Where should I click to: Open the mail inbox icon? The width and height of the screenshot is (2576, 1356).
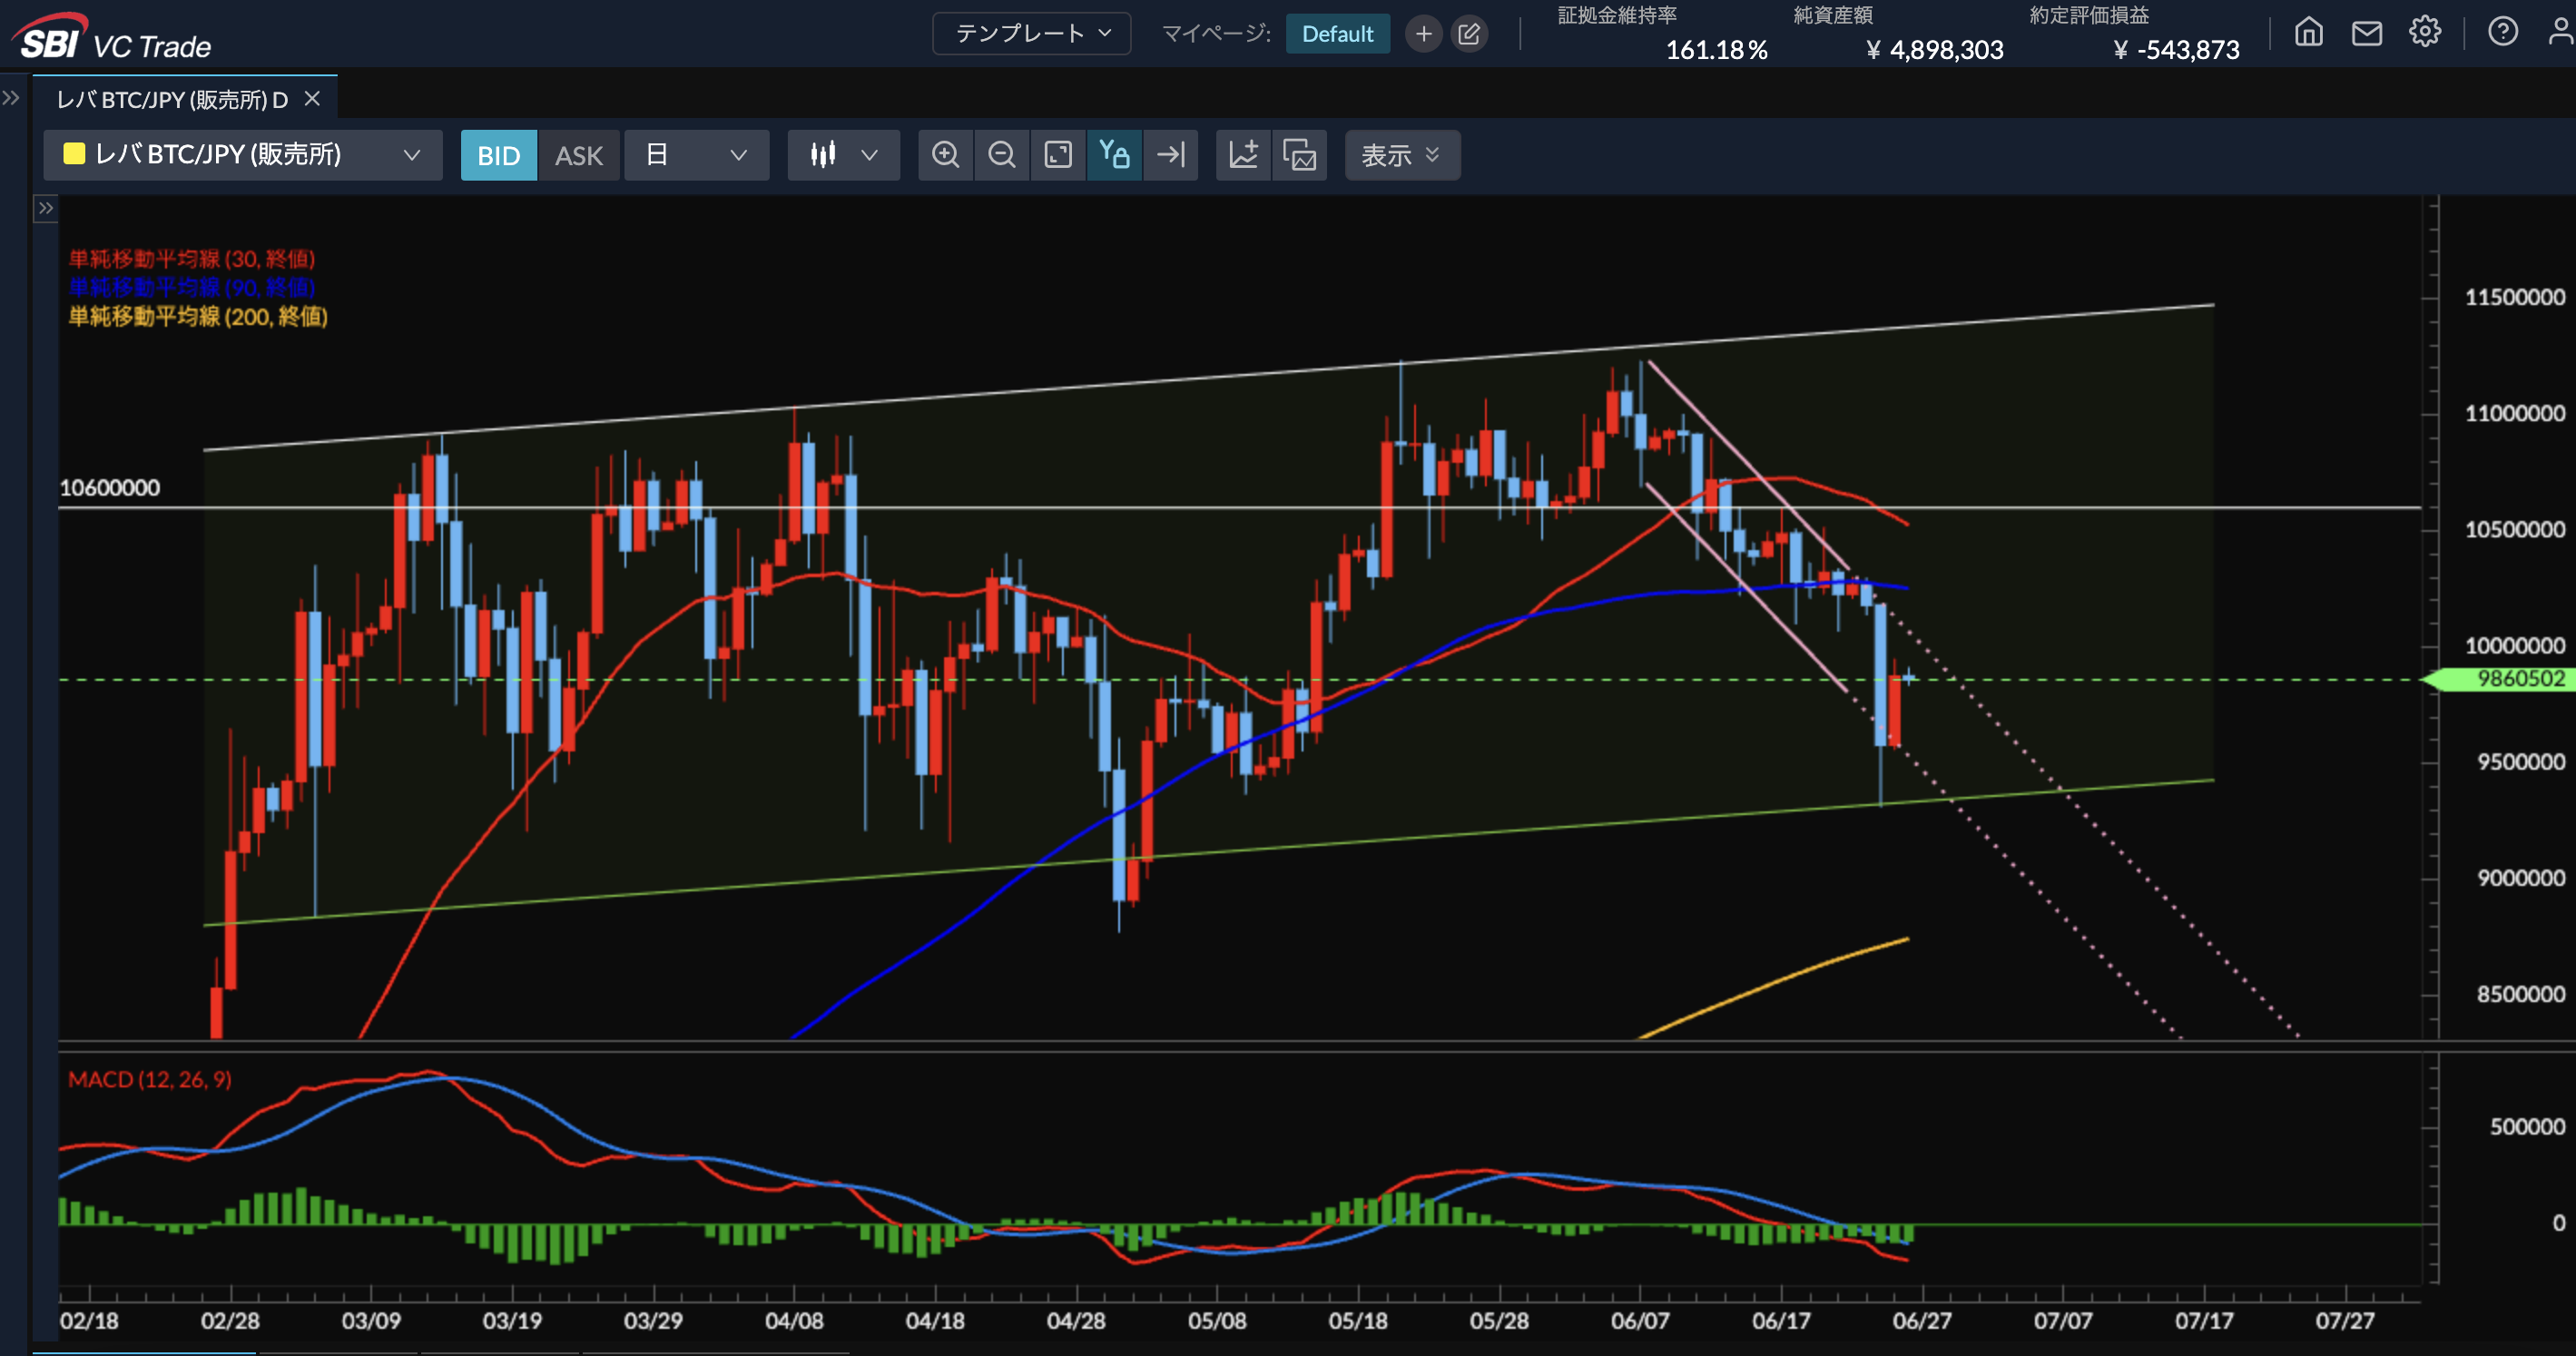click(x=2366, y=32)
